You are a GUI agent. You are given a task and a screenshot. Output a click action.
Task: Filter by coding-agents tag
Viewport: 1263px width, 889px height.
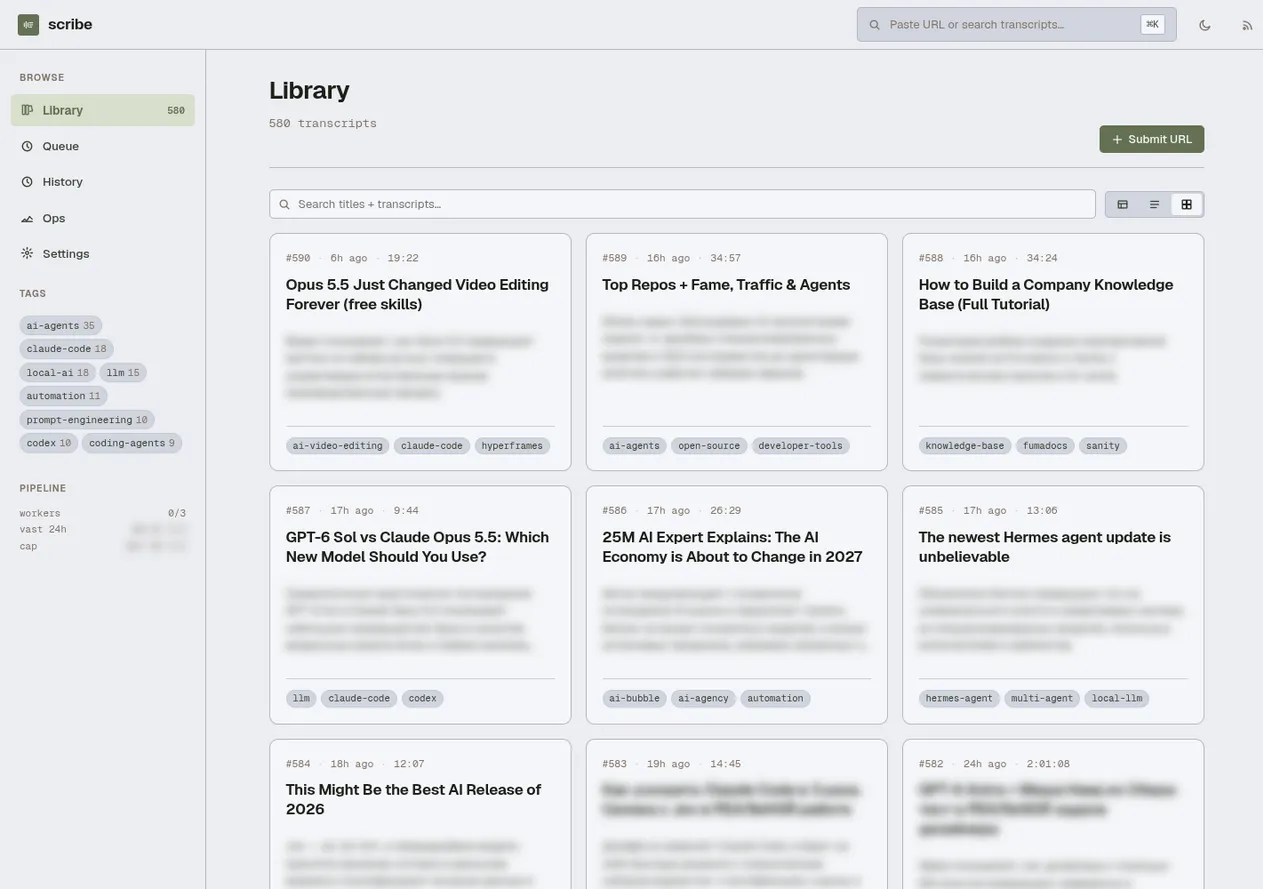(x=132, y=443)
